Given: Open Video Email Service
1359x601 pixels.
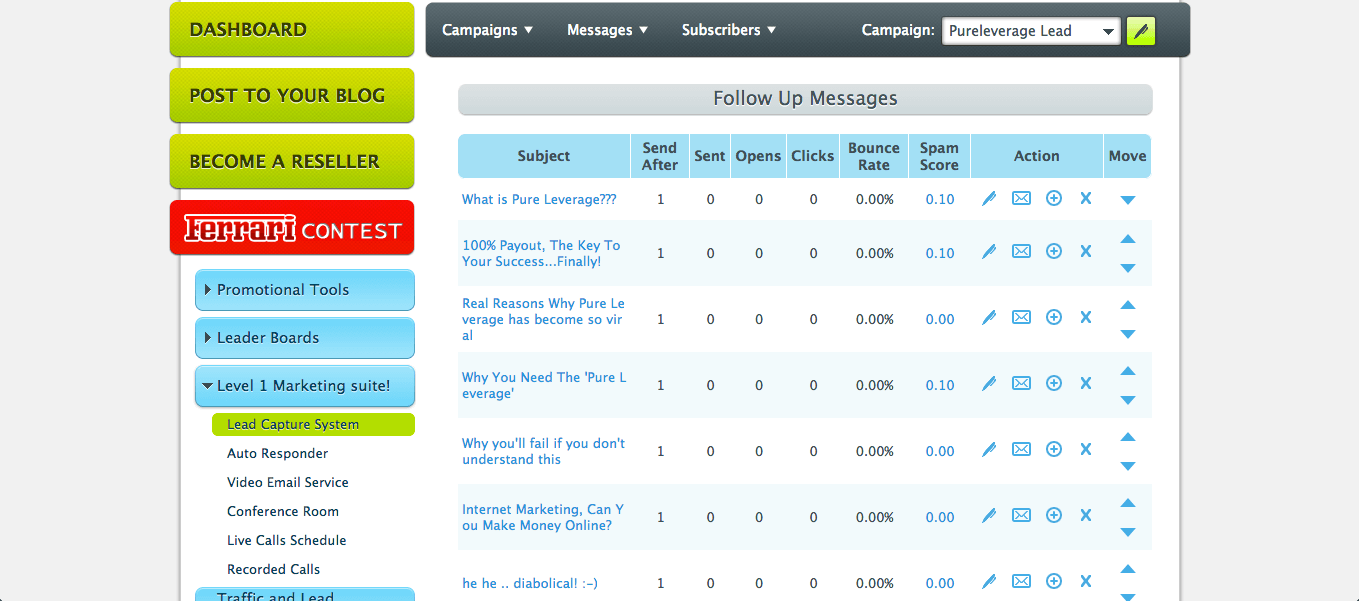Looking at the screenshot, I should tap(288, 482).
